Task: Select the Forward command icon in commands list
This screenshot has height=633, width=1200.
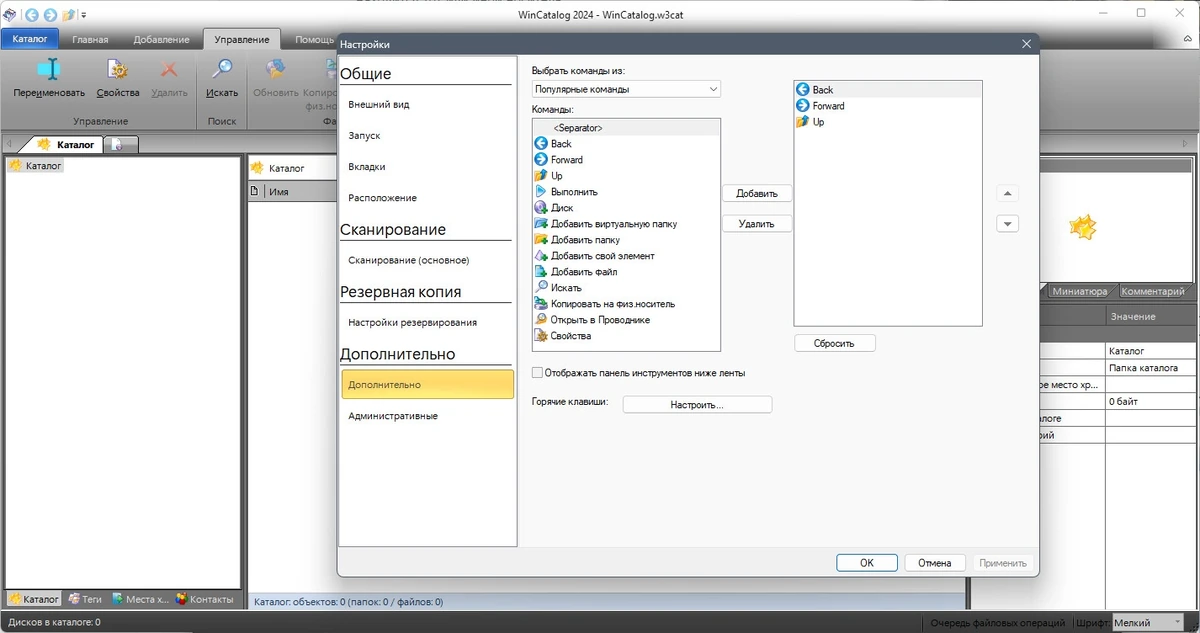Action: [541, 160]
